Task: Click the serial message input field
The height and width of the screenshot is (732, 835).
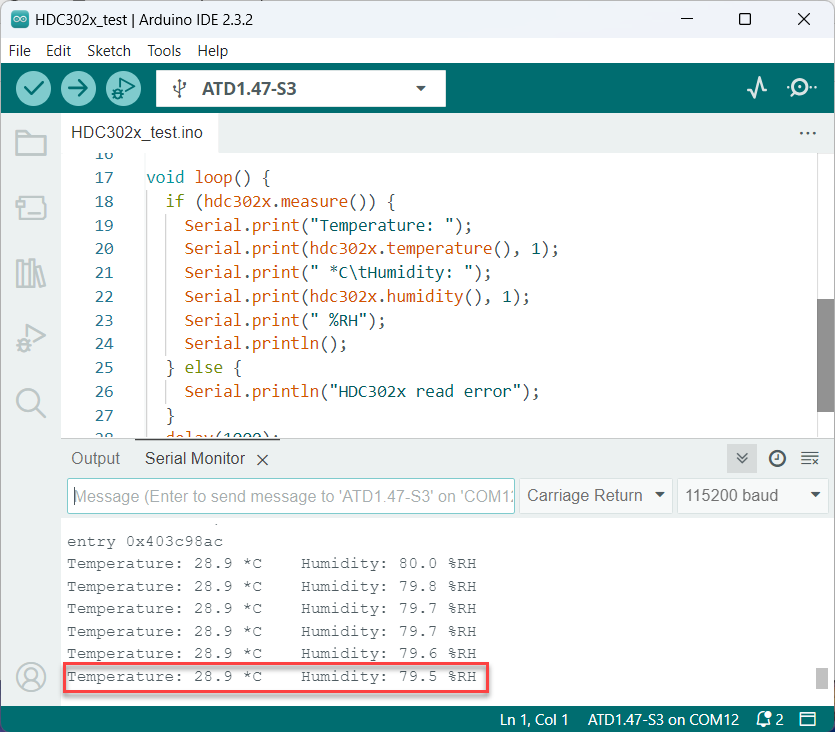Action: pos(290,496)
